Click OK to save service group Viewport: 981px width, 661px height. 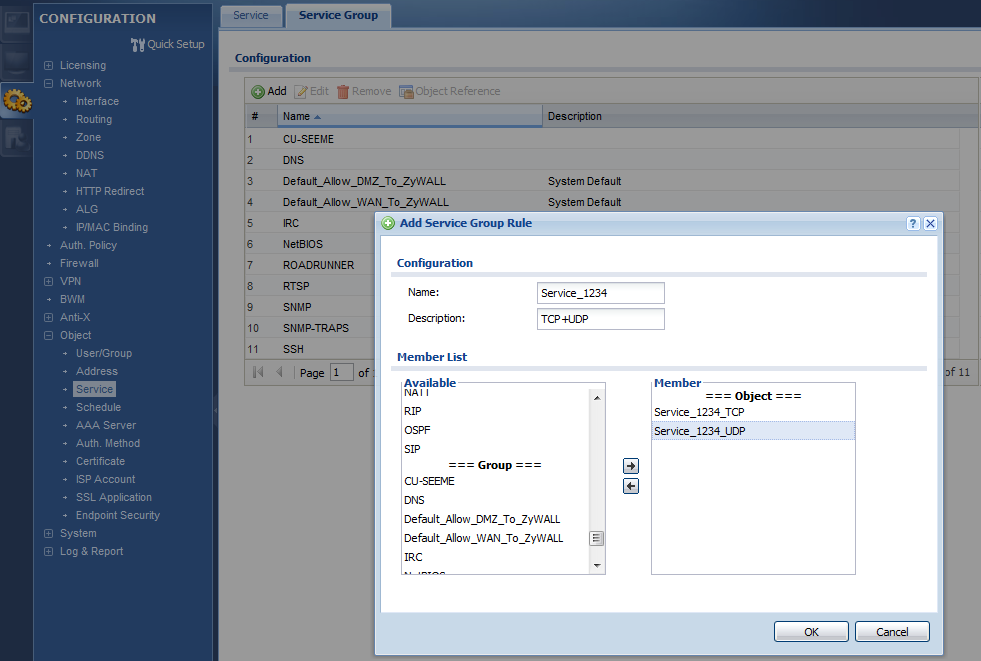click(x=811, y=632)
